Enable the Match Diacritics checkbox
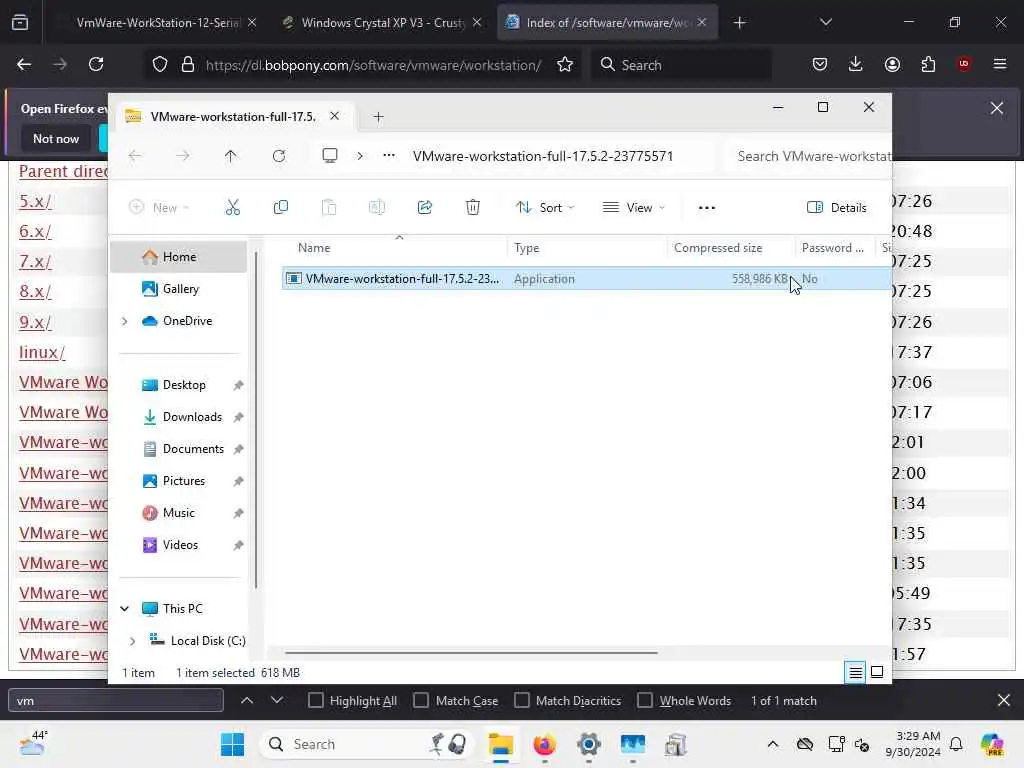1024x768 pixels. click(522, 700)
